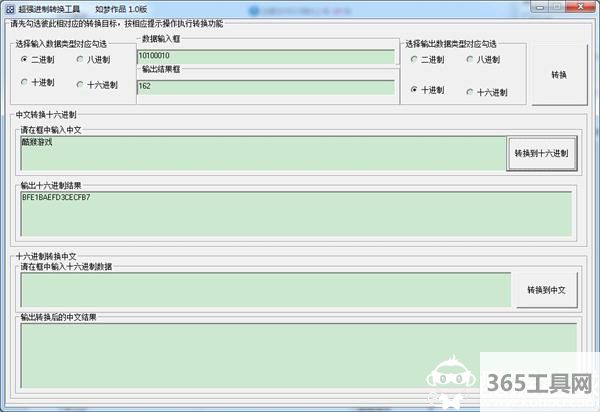Click the Chinese input box containing 酷猴游戏
The height and width of the screenshot is (412, 600).
tap(263, 153)
